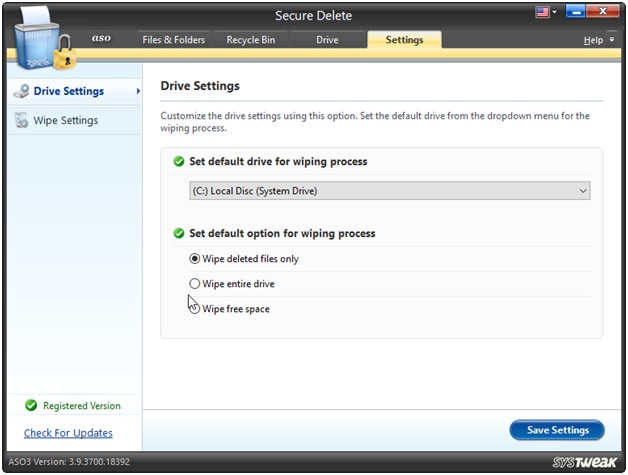Switch to the Files & Folders tab
Screen dimensions: 628x475
[x=173, y=40]
